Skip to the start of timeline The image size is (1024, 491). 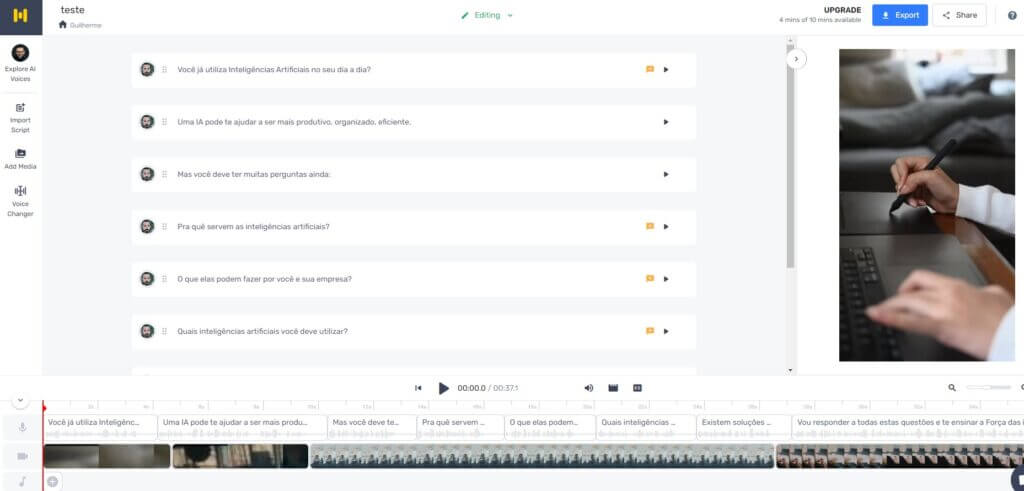click(x=418, y=388)
